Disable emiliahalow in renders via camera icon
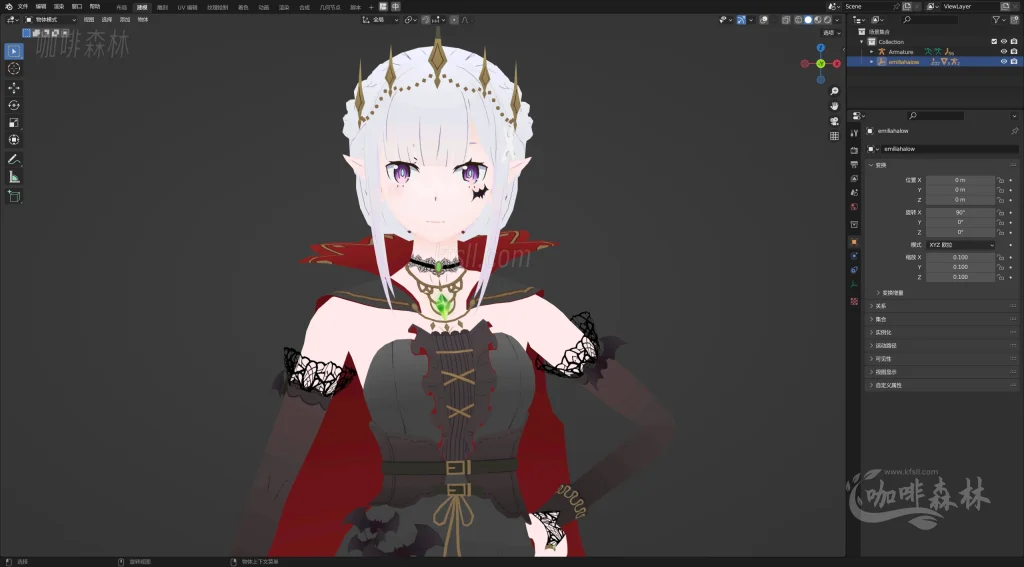 click(x=1014, y=61)
